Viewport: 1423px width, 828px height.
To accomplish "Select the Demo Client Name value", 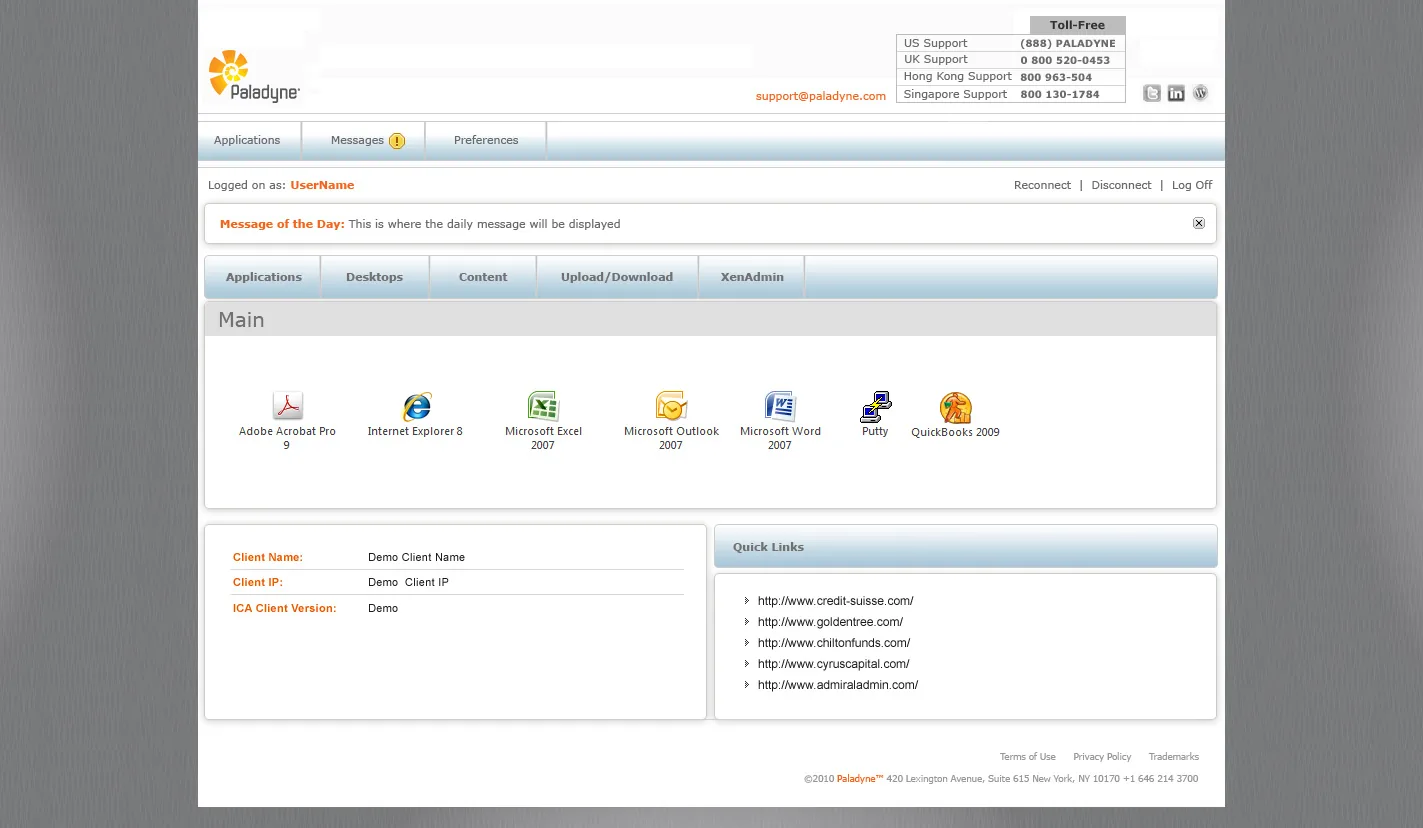I will (417, 557).
